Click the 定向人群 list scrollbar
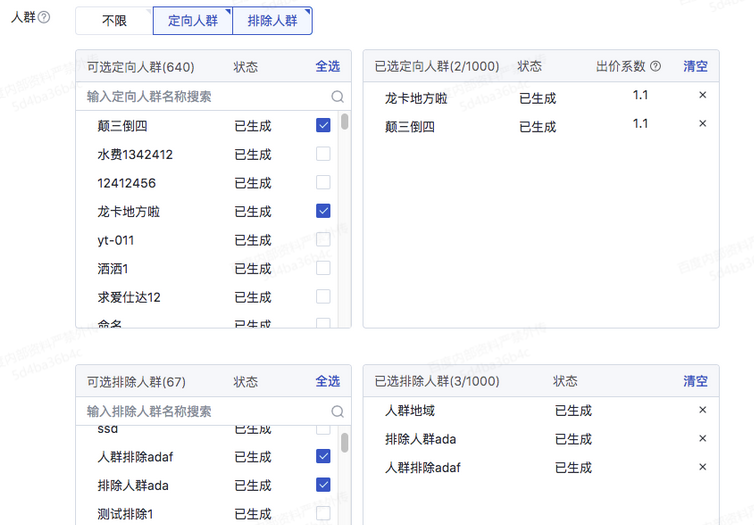 click(344, 122)
